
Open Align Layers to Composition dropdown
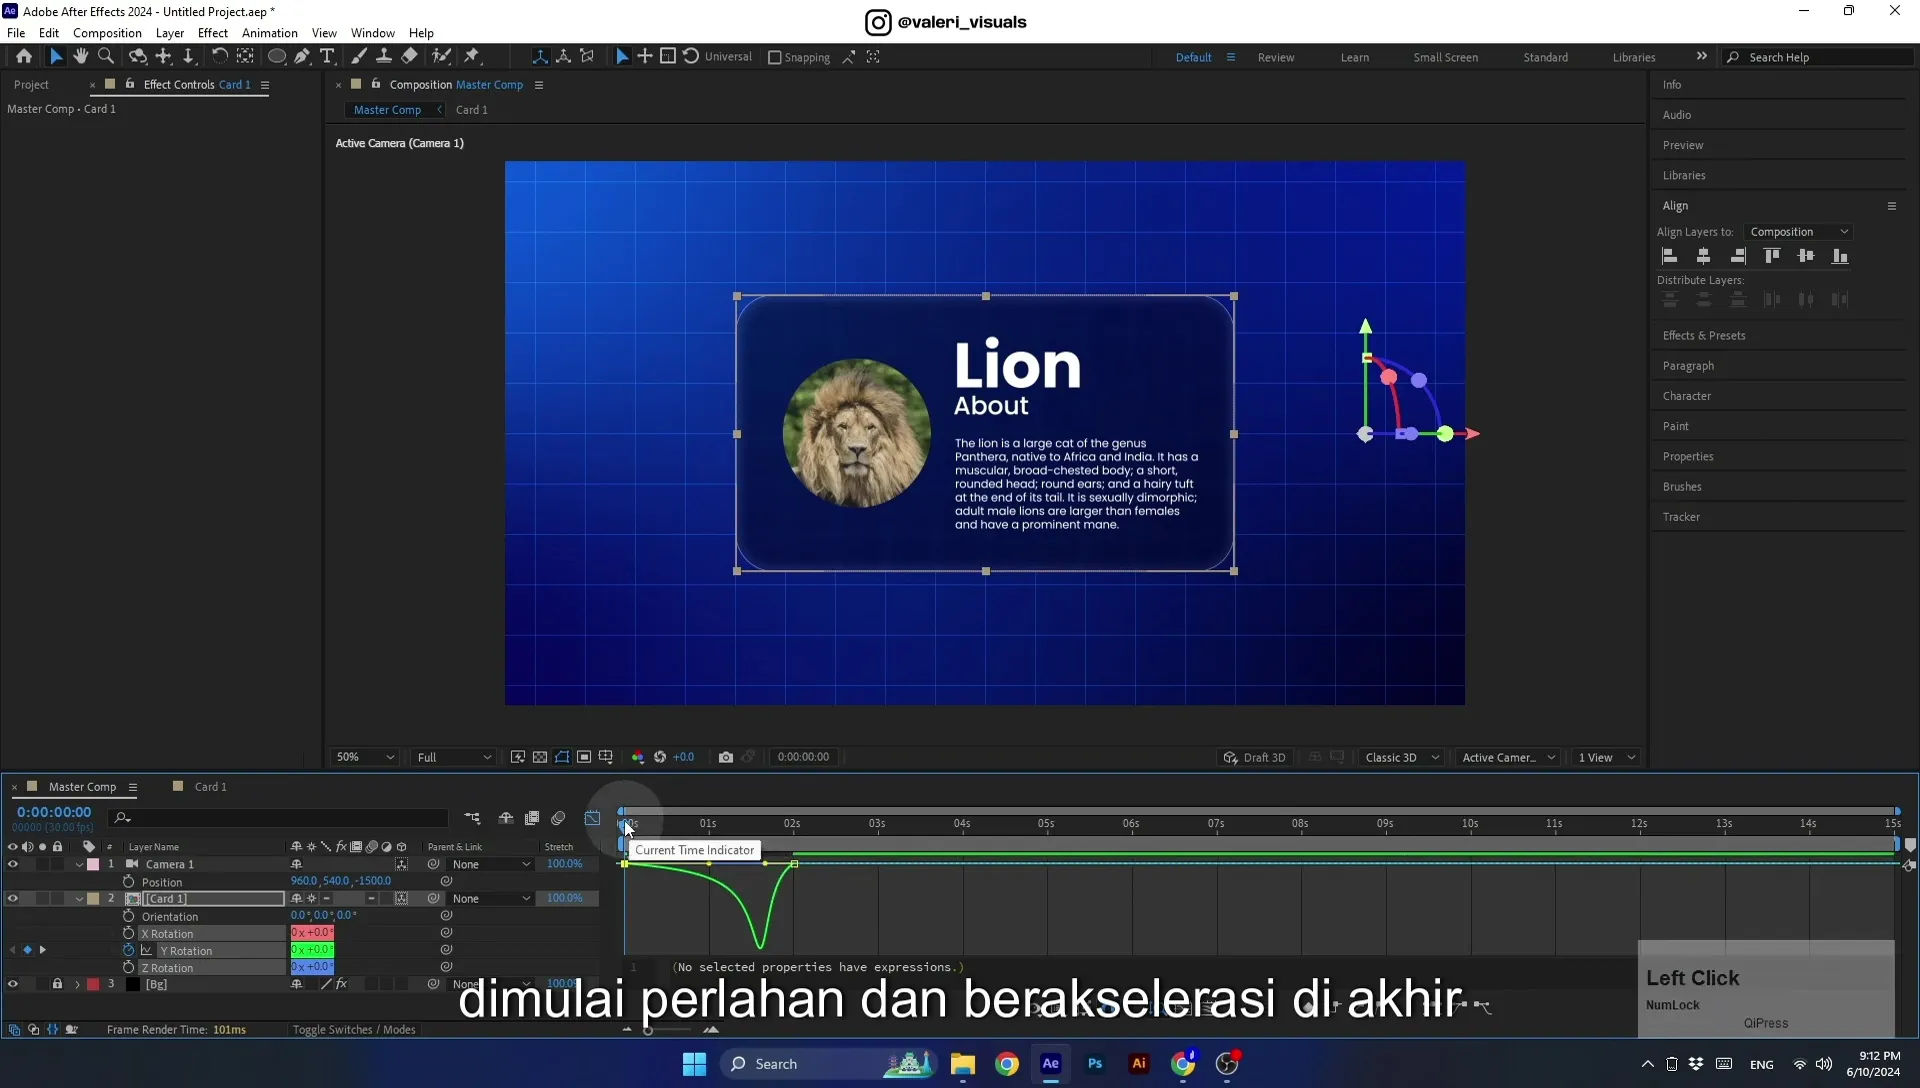tap(1798, 232)
